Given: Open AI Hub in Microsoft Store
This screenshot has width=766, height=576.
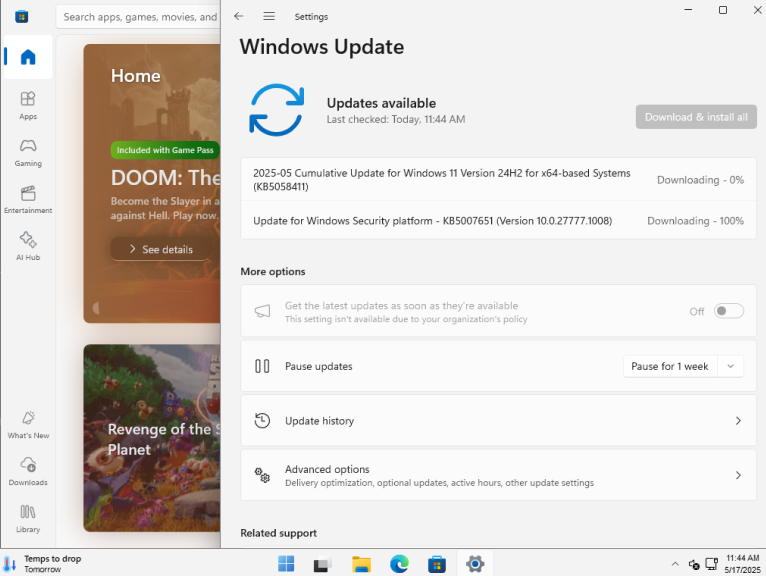Looking at the screenshot, I should [x=28, y=246].
